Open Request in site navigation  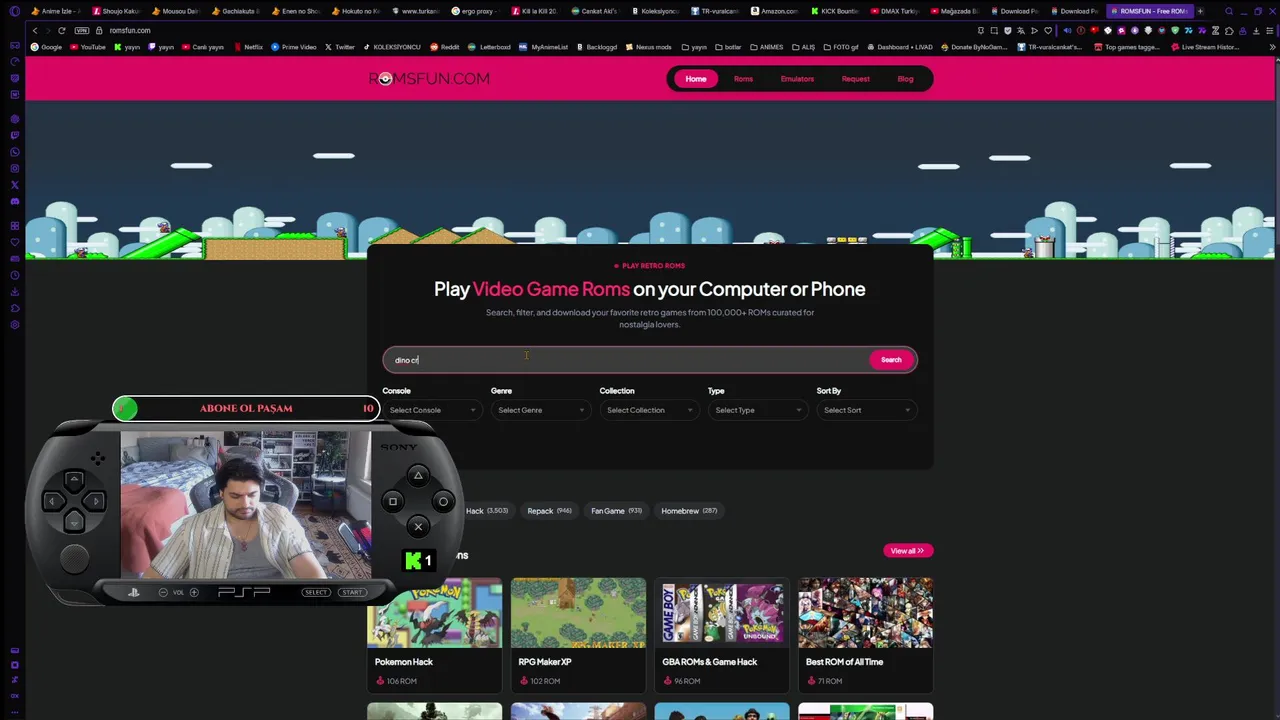point(855,79)
